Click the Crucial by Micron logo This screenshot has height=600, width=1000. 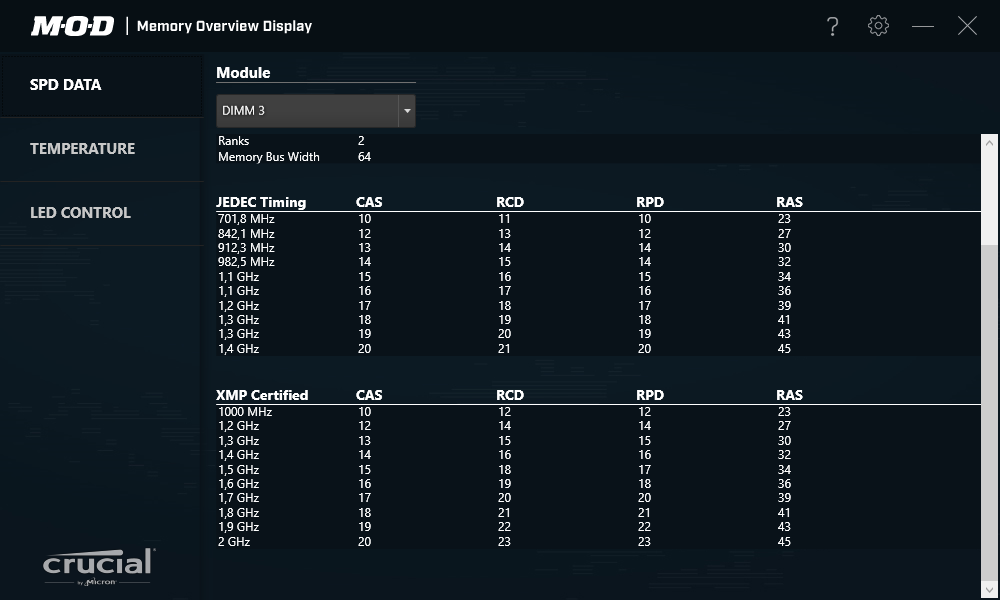coord(98,565)
